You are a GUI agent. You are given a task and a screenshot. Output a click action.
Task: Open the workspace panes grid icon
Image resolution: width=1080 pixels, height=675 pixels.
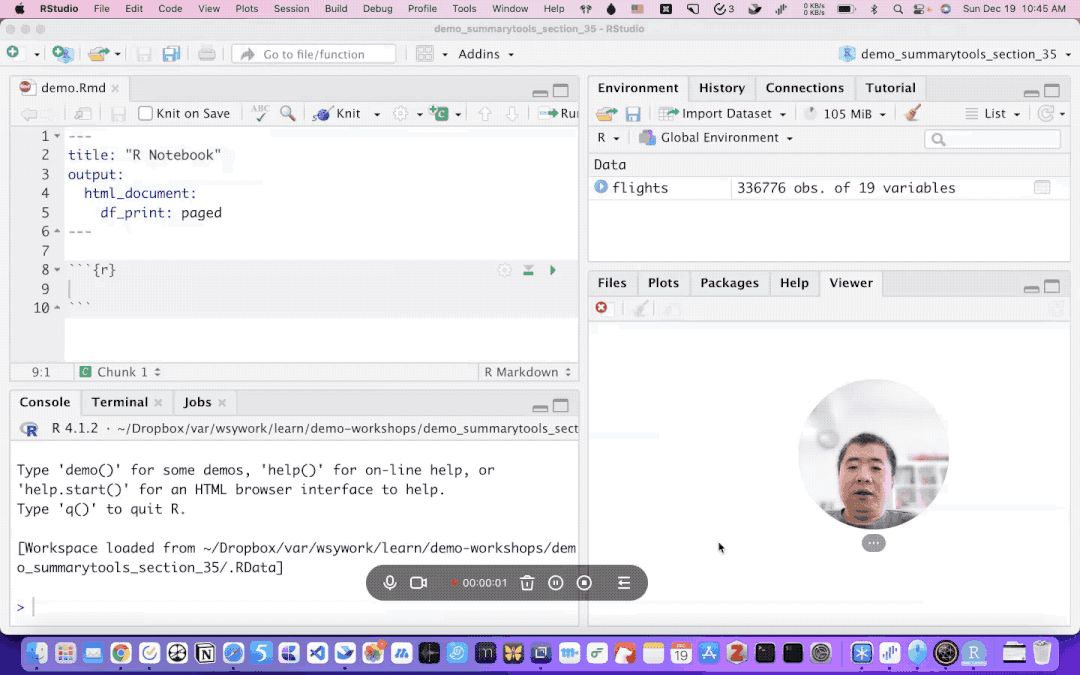pyautogui.click(x=425, y=54)
